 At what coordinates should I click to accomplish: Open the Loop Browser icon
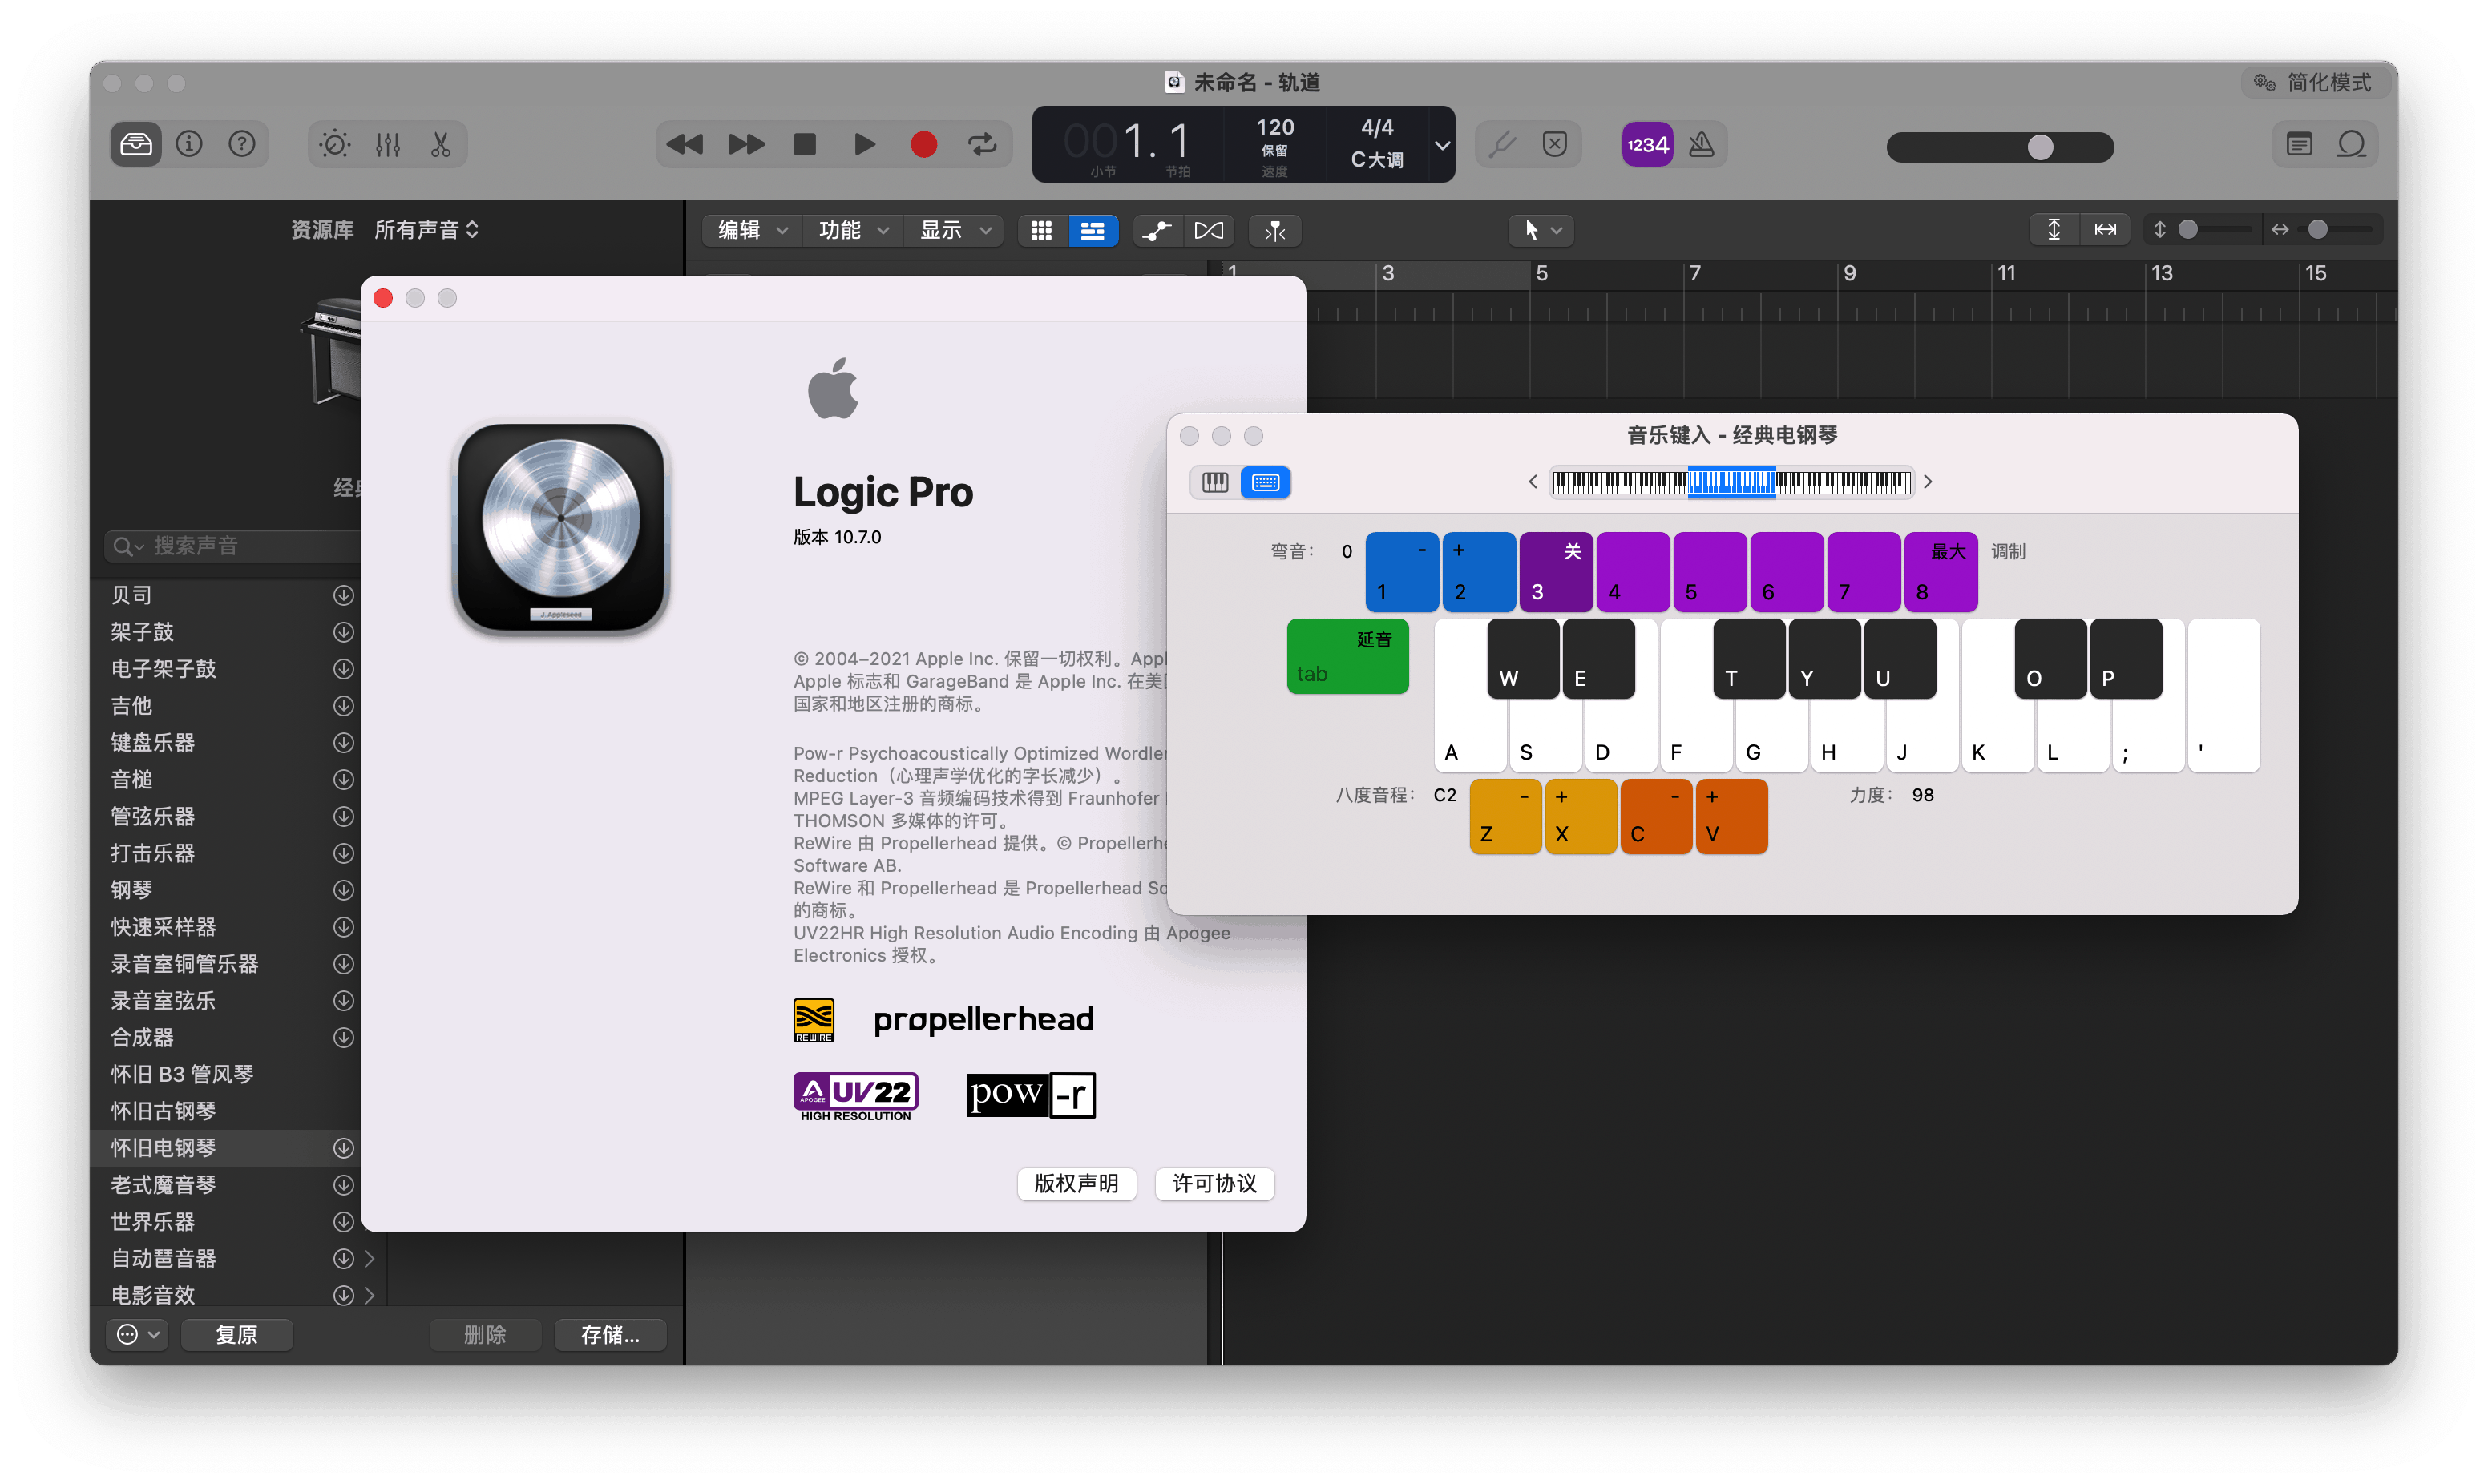click(x=2352, y=145)
